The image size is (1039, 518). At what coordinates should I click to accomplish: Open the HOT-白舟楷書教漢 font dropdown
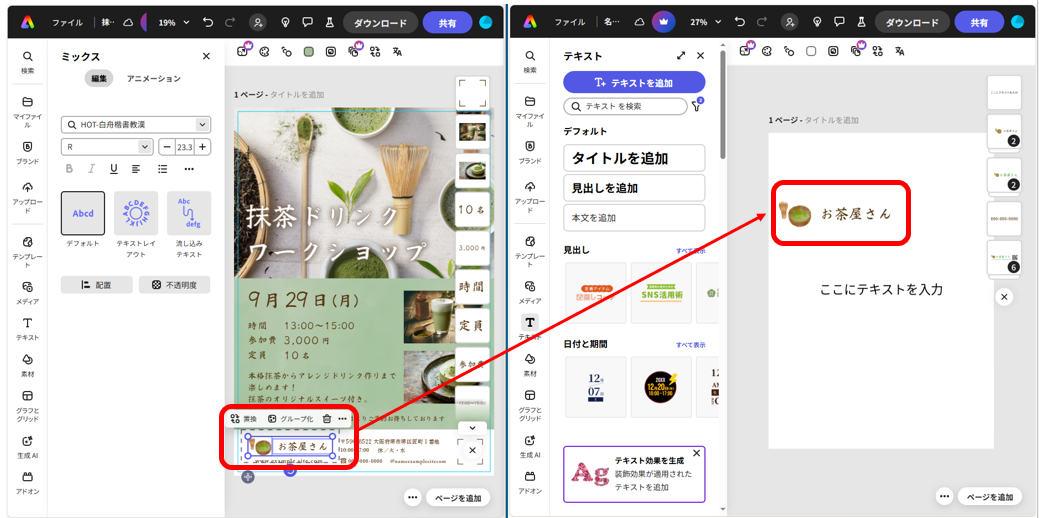135,124
